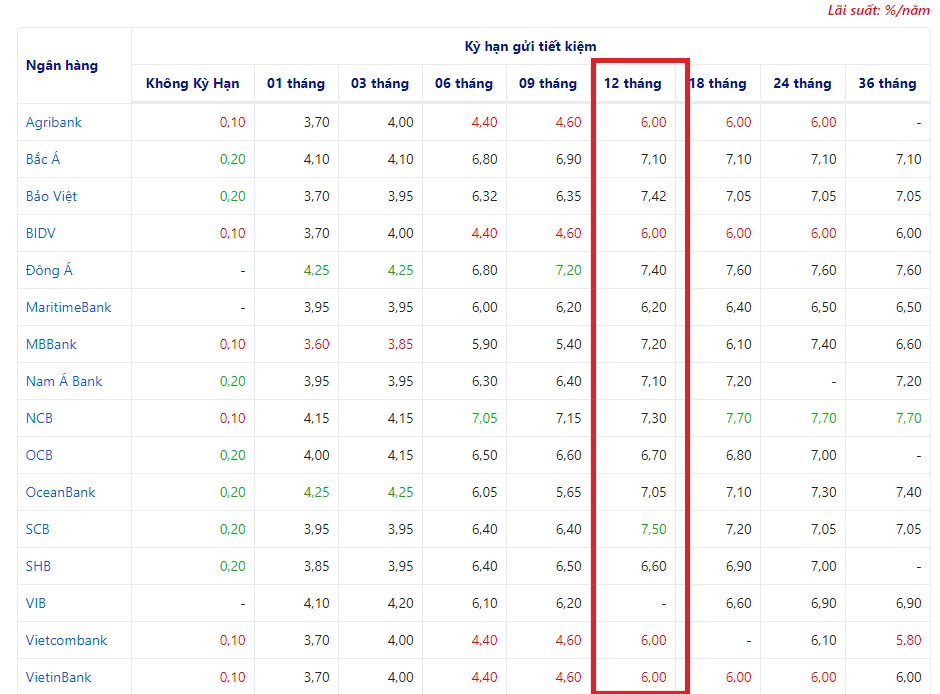The width and height of the screenshot is (940, 694).
Task: Click the "Lãi suất: %/năm" note
Action: point(879,10)
